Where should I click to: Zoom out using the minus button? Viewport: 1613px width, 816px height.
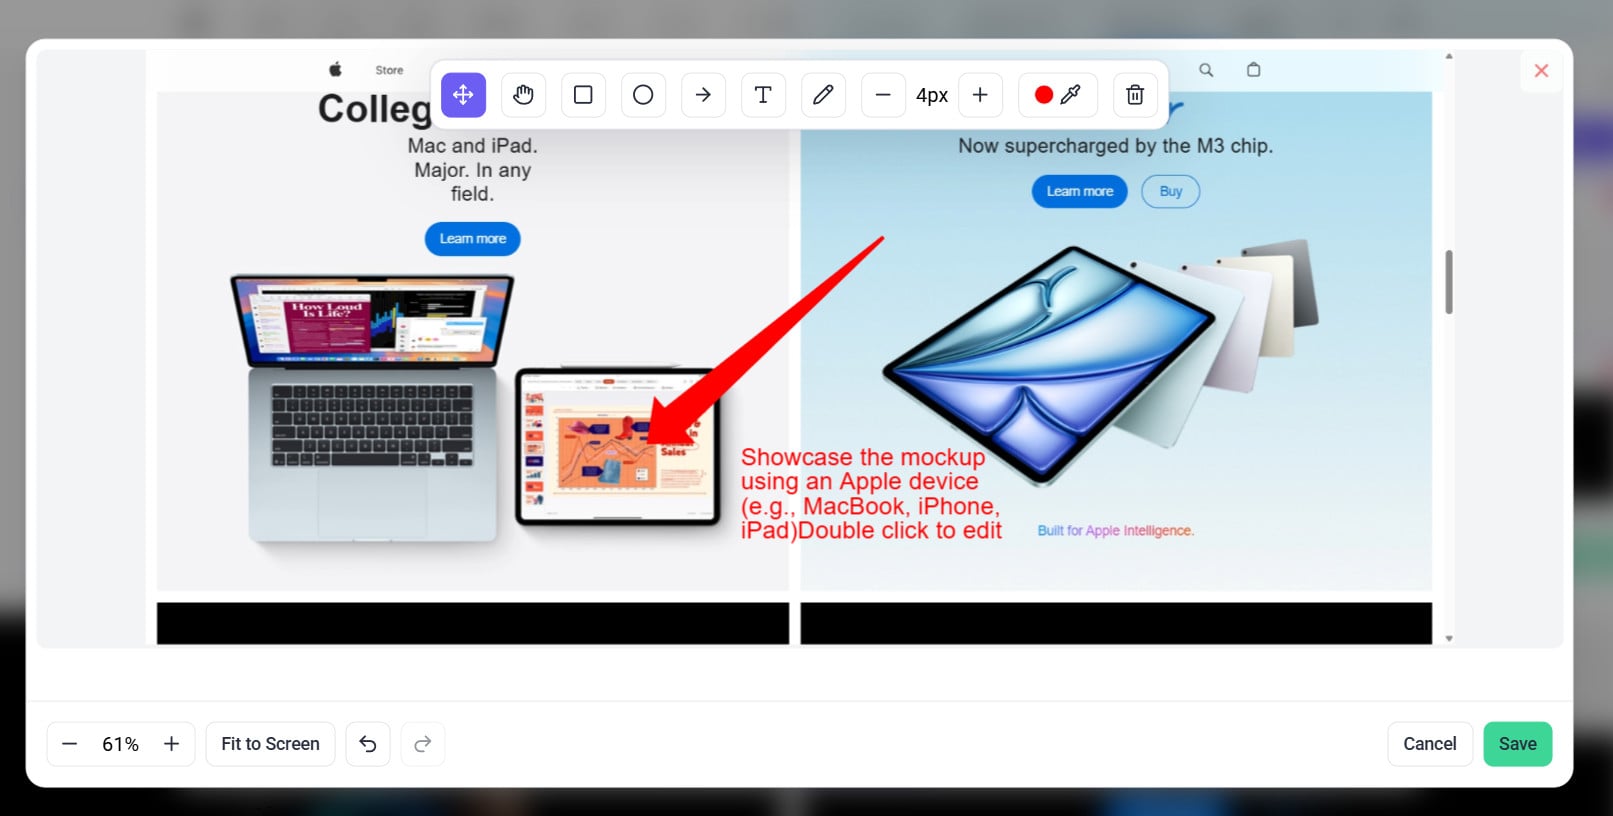[69, 744]
